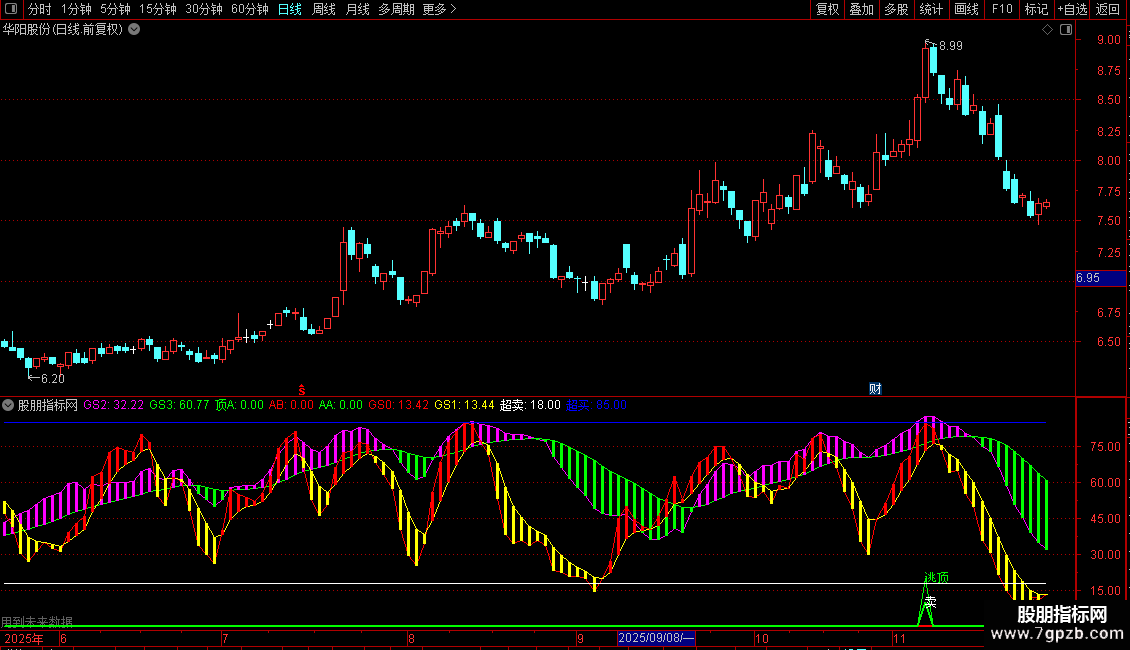Click the red $ marker below the chart

click(301, 388)
